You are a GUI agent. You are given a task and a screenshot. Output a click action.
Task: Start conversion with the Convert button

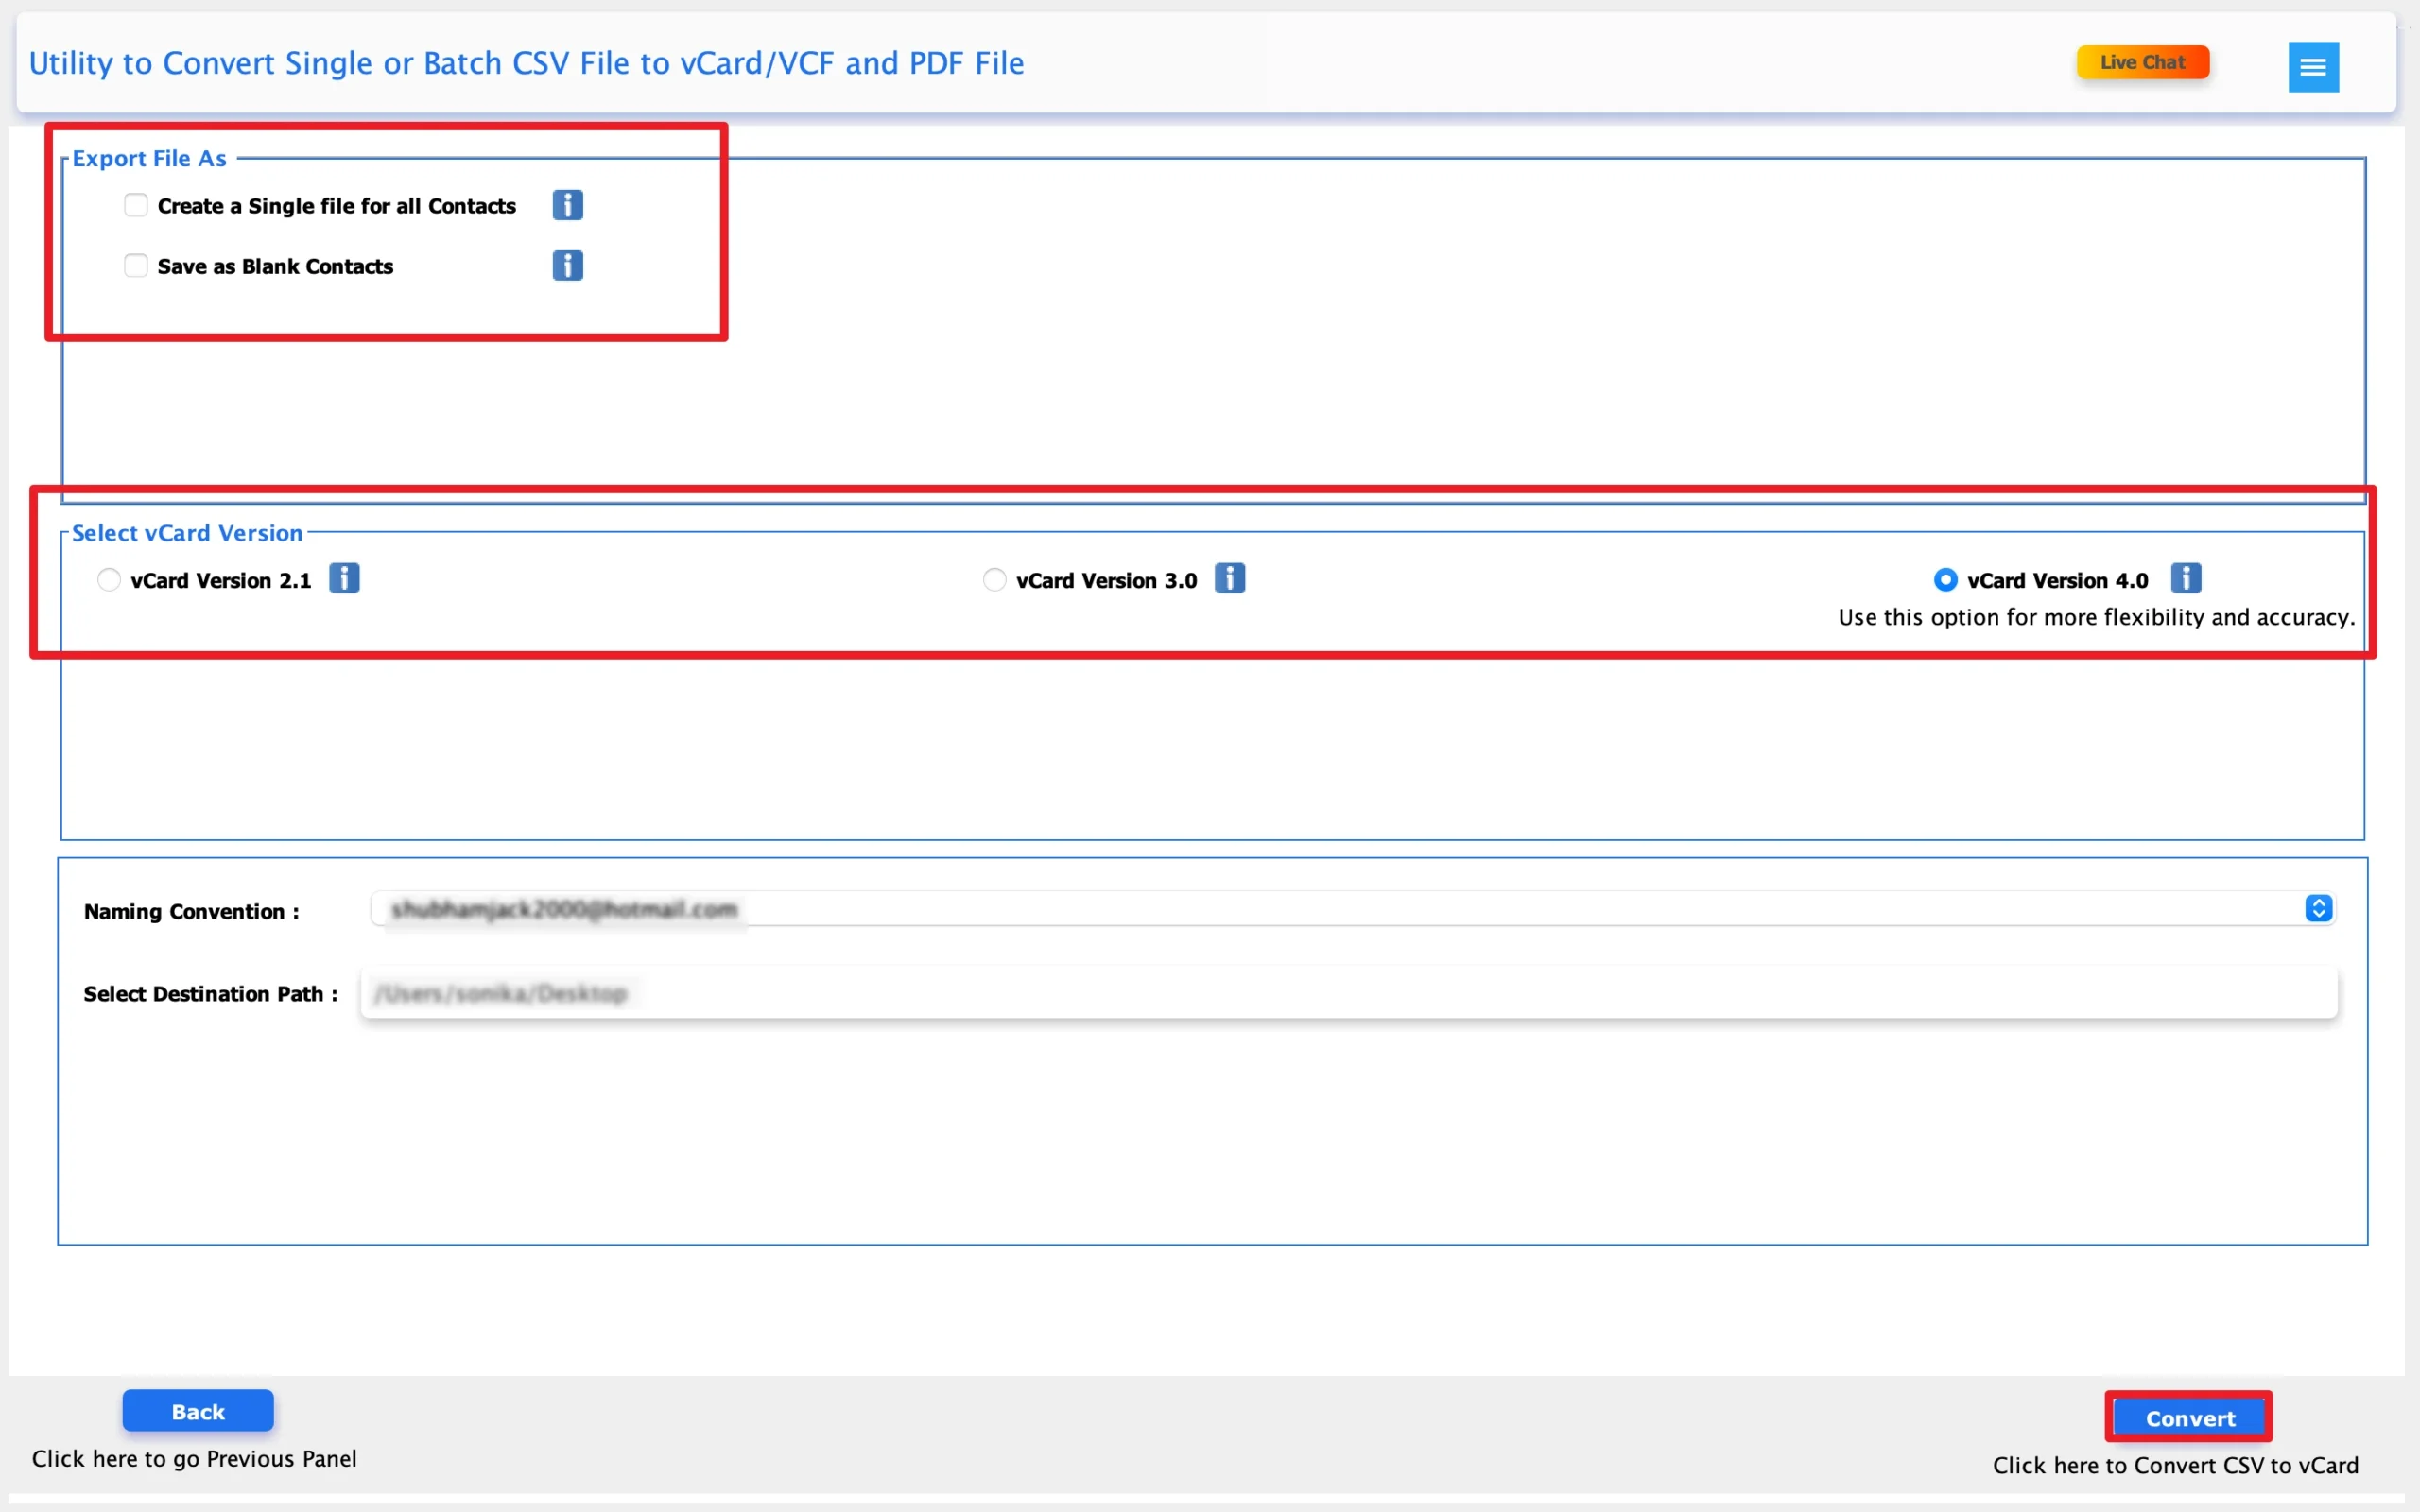coord(2189,1417)
